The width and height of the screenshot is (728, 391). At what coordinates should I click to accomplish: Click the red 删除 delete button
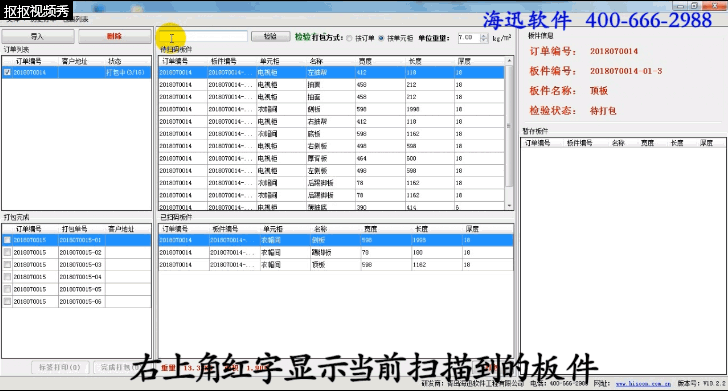point(115,36)
